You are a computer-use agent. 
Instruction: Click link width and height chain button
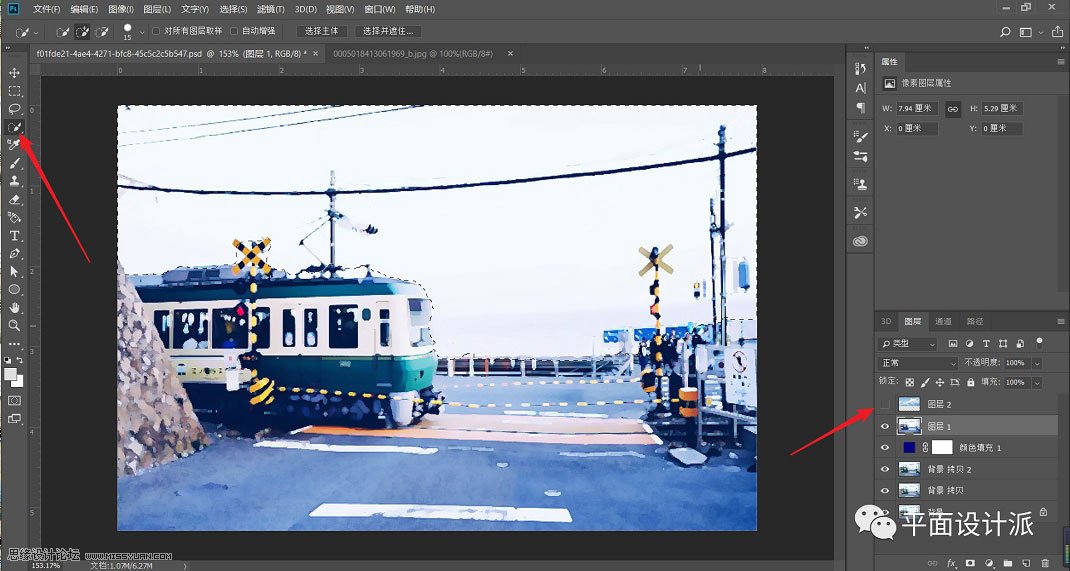click(953, 108)
